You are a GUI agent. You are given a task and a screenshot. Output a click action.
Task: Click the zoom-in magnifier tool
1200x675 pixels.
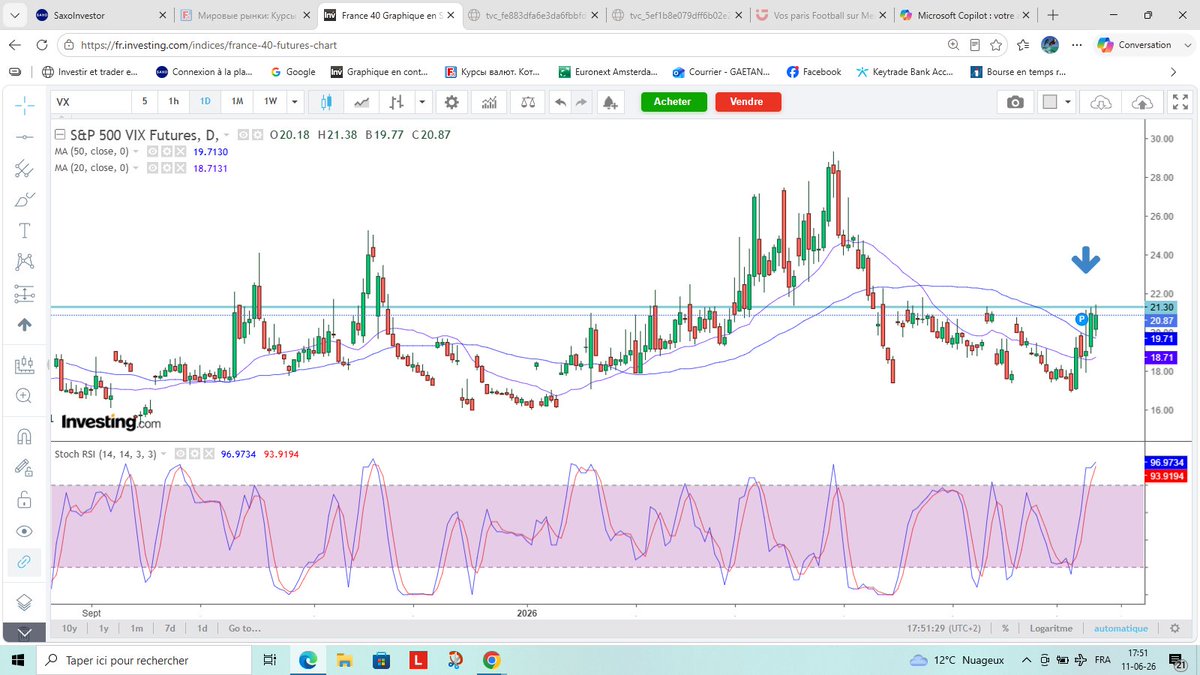[25, 396]
